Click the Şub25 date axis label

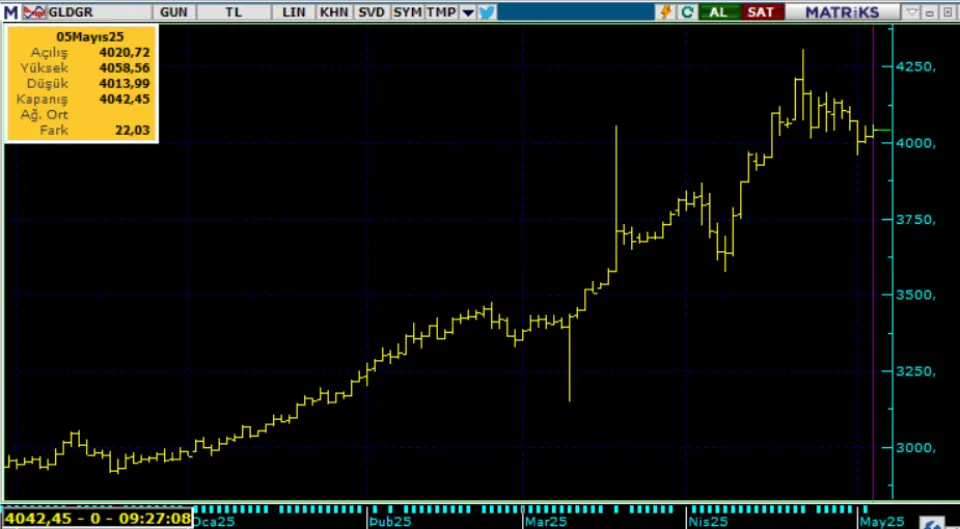390,521
